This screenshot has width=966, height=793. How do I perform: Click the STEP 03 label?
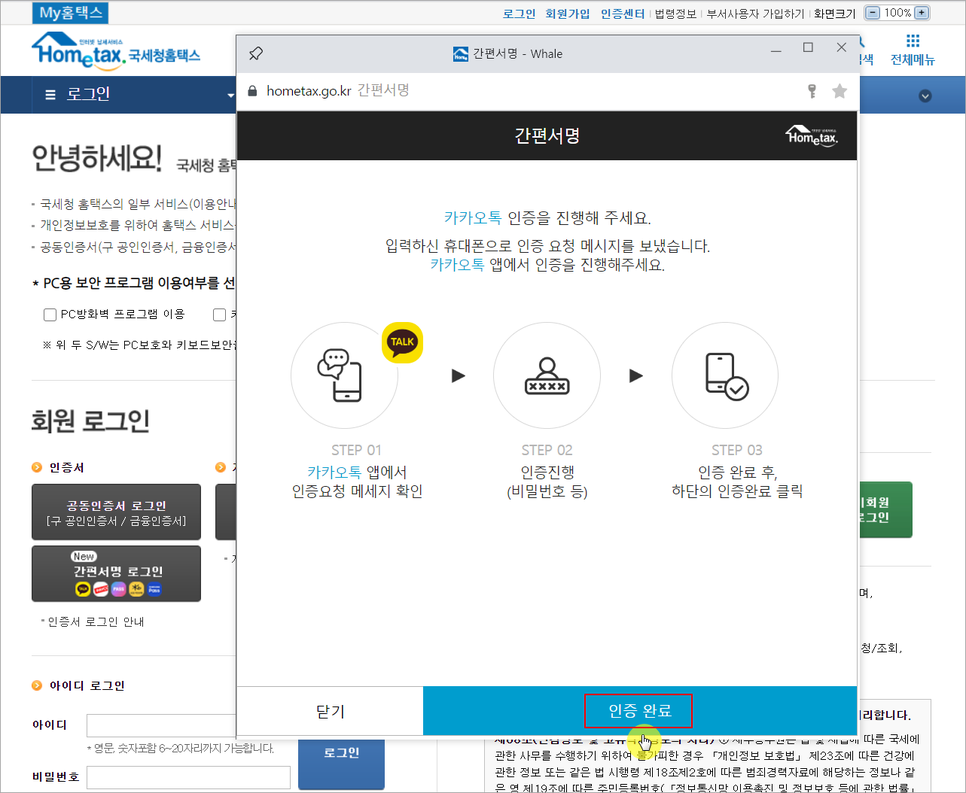click(x=737, y=450)
